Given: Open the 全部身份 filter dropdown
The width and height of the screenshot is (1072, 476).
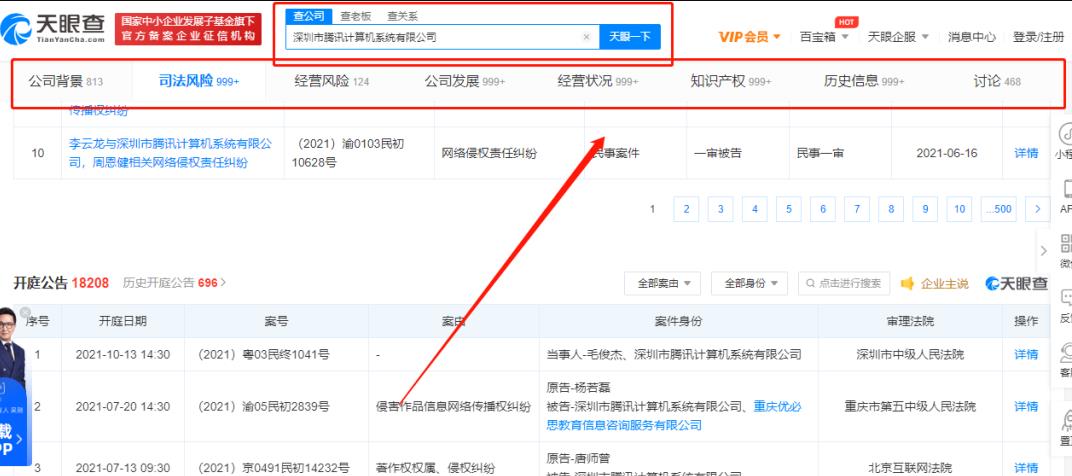Looking at the screenshot, I should [x=749, y=283].
